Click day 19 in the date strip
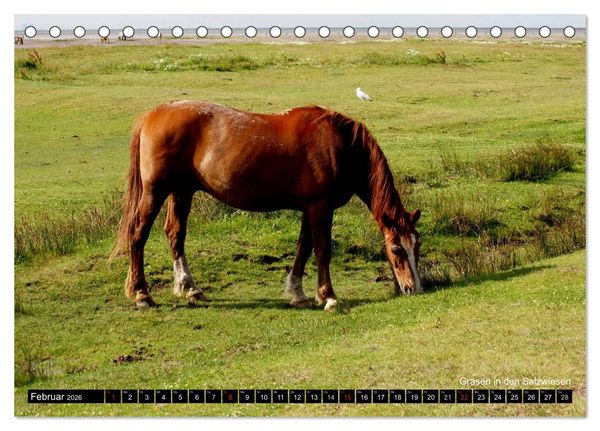The image size is (600, 431). pyautogui.click(x=414, y=397)
